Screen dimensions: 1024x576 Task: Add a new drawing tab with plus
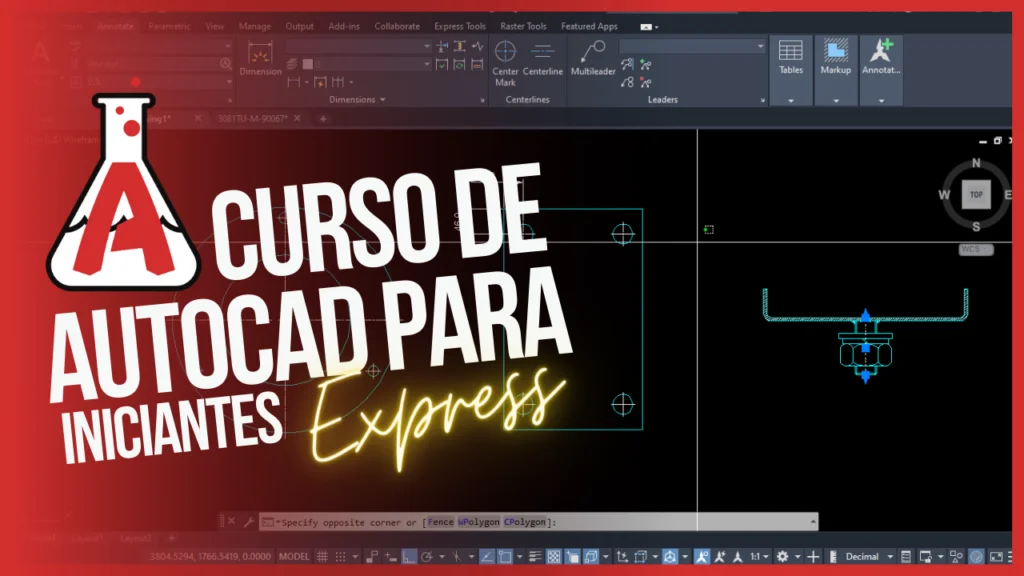pyautogui.click(x=323, y=119)
